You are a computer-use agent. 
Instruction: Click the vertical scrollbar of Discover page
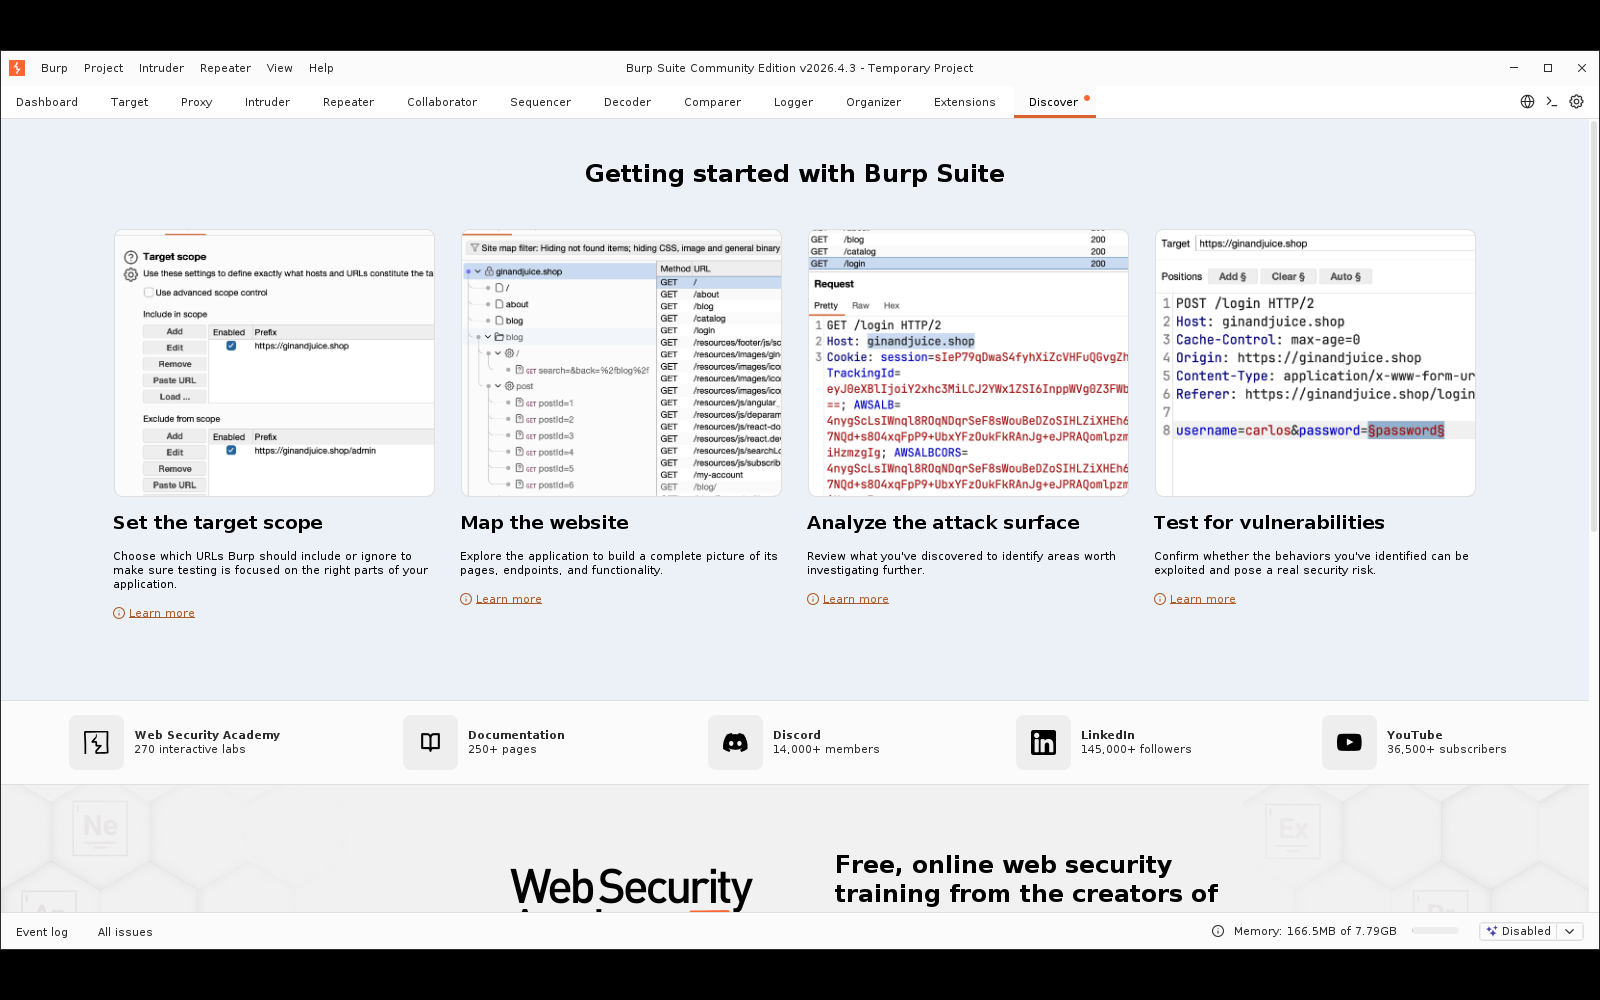(x=1594, y=326)
